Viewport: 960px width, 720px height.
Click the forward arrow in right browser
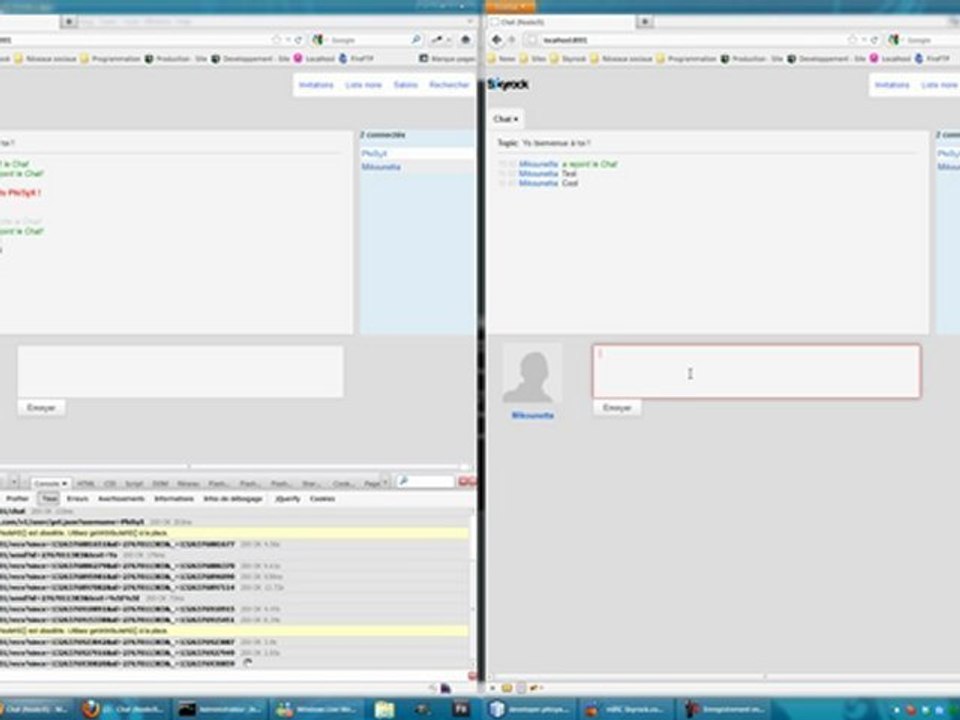(x=512, y=40)
